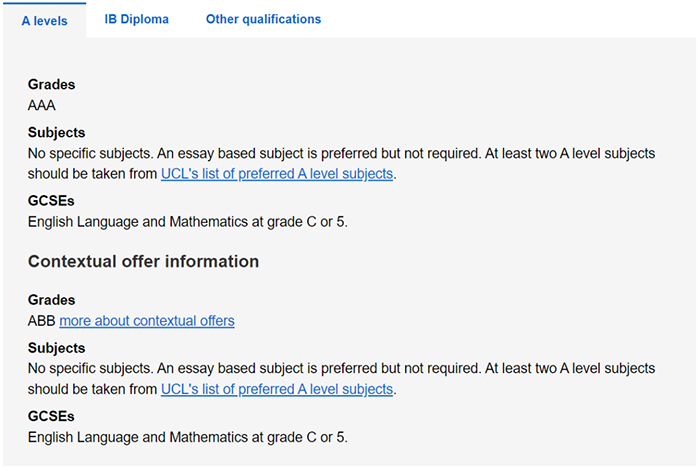Click the first Grades heading above AAA
This screenshot has width=700, height=471.
(51, 85)
